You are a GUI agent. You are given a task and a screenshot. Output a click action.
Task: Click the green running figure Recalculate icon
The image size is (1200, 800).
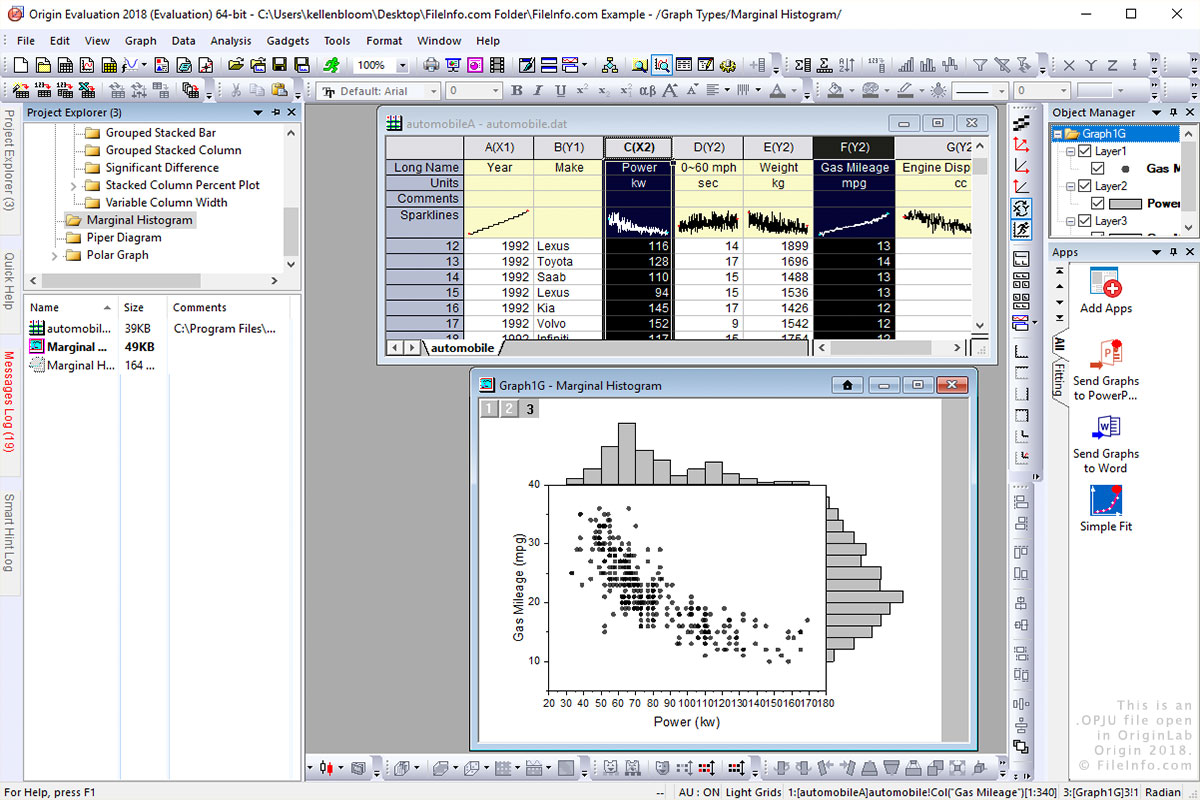[331, 65]
